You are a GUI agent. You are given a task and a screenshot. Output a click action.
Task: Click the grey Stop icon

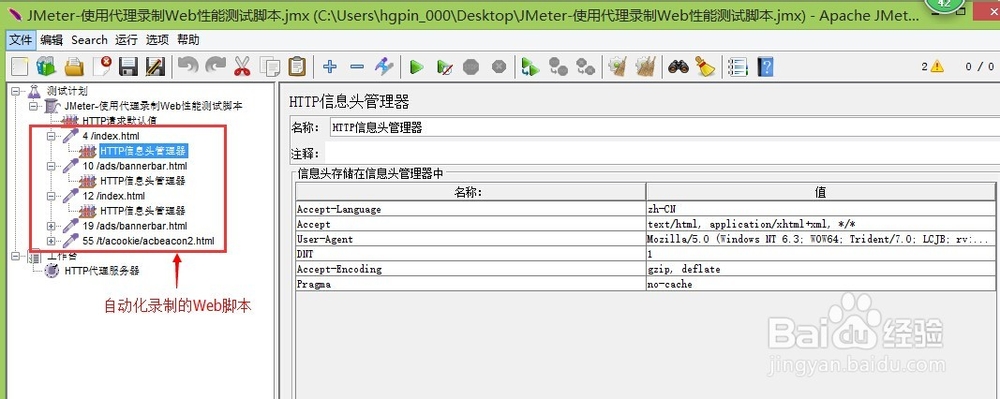(471, 66)
